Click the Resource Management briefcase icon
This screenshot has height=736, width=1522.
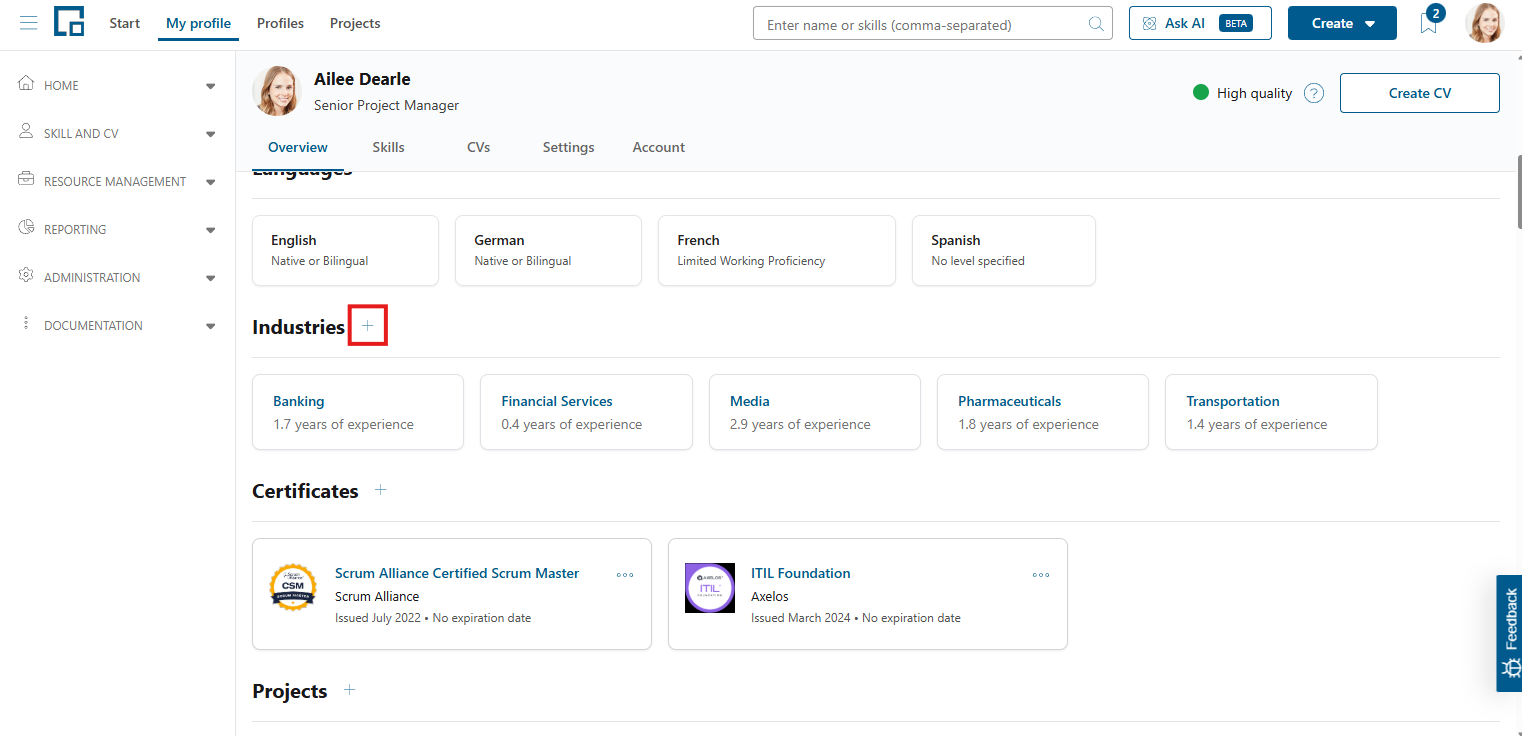[x=26, y=180]
